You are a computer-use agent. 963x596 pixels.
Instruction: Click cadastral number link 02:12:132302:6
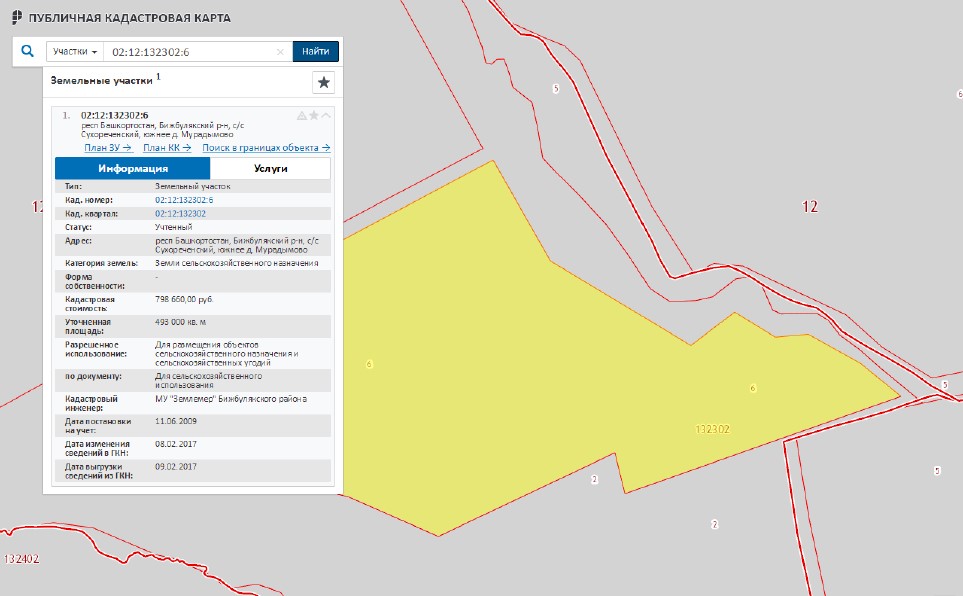coord(184,200)
